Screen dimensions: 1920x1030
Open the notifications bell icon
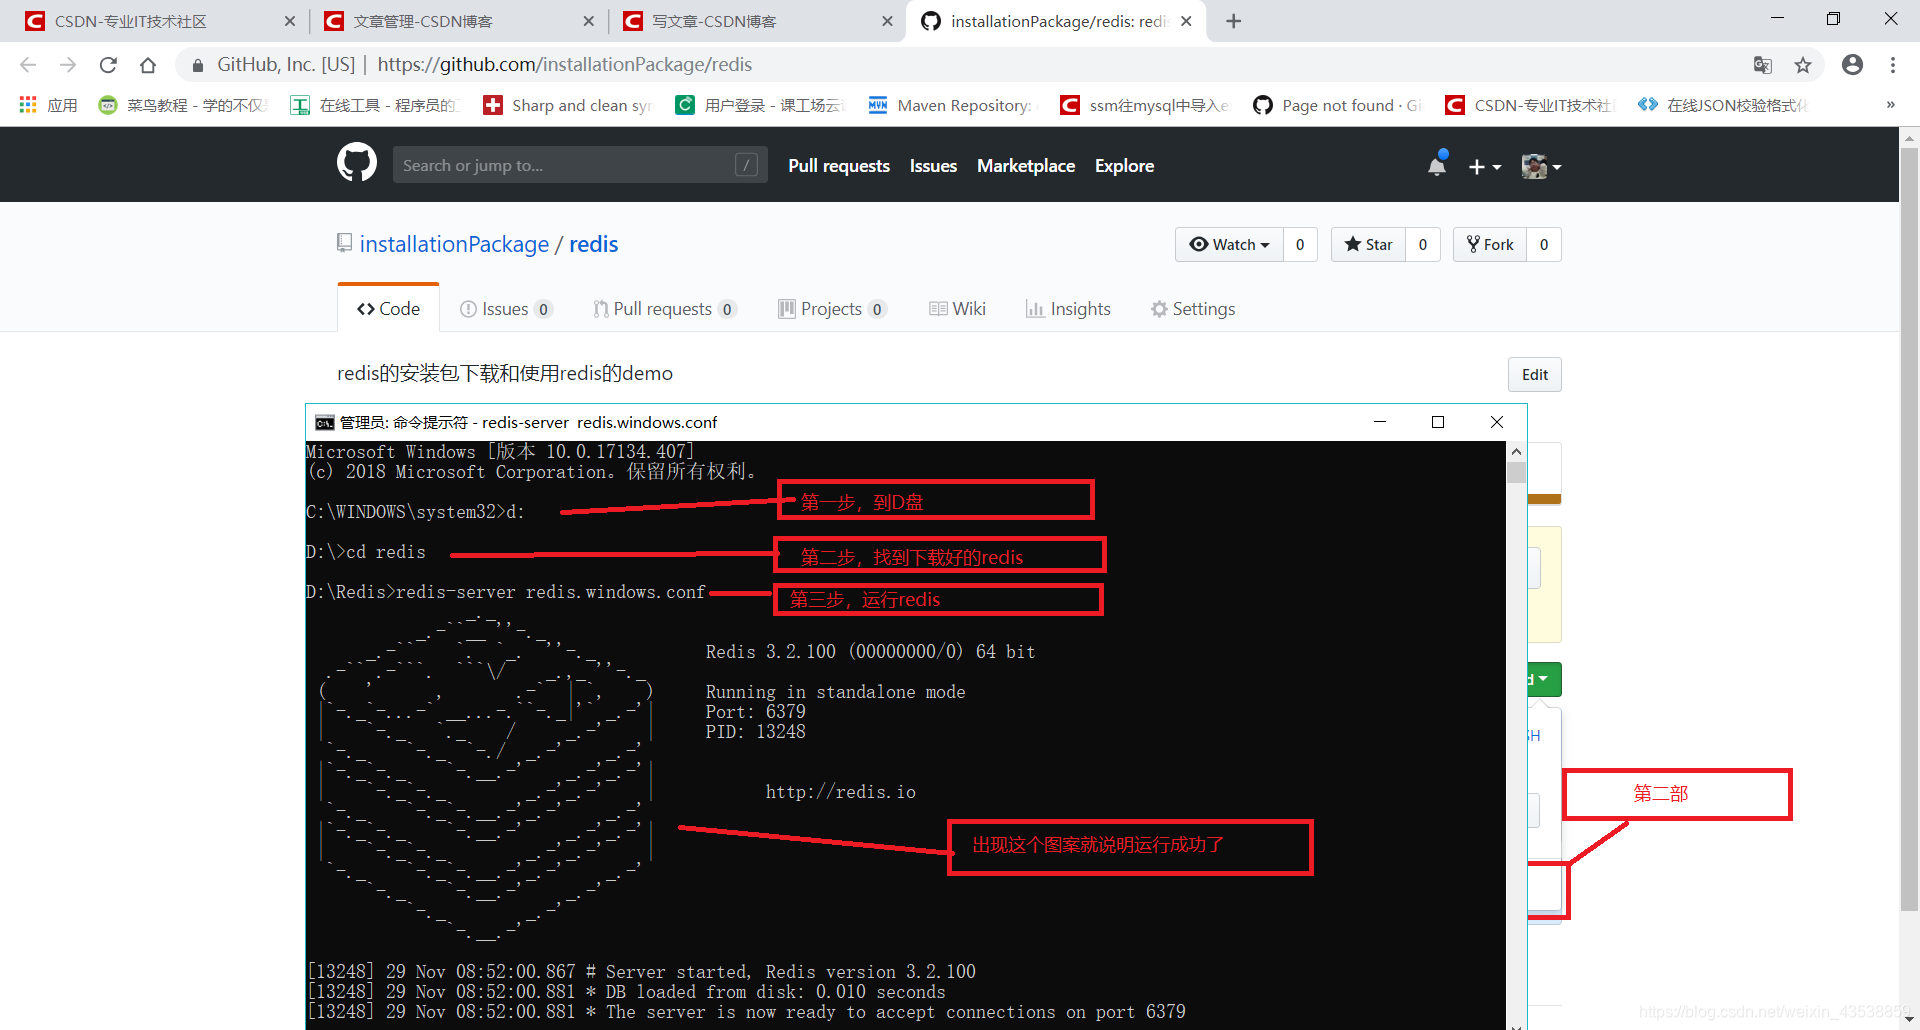(x=1437, y=165)
